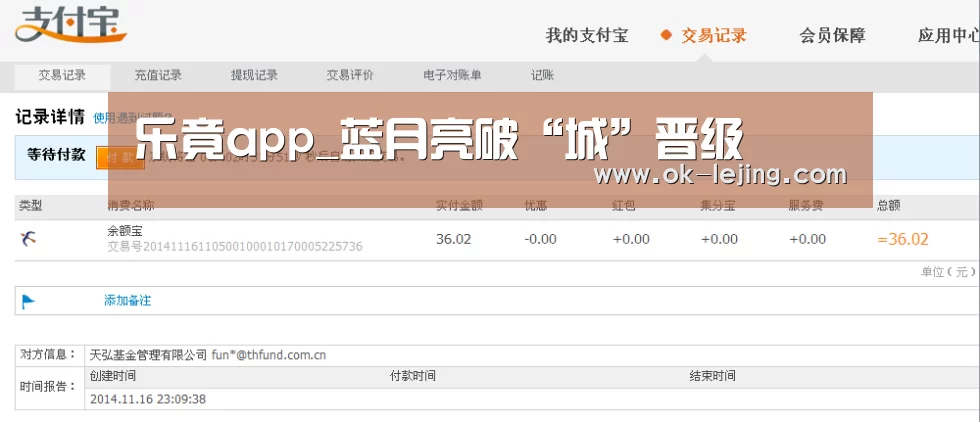The width and height of the screenshot is (980, 422).
Task: Click the +0.00 value under 服务费
Action: [x=808, y=239]
